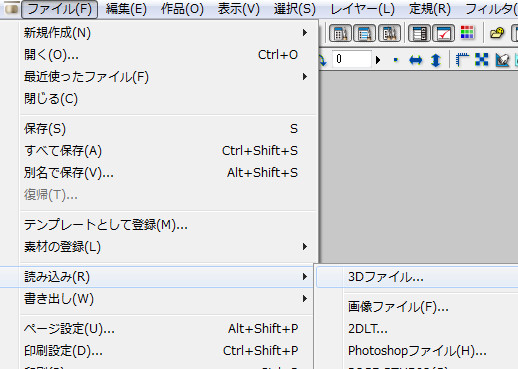Screen dimensions: 518x369
Task: Toggle the palette icon with red checkmark
Action: (443, 33)
